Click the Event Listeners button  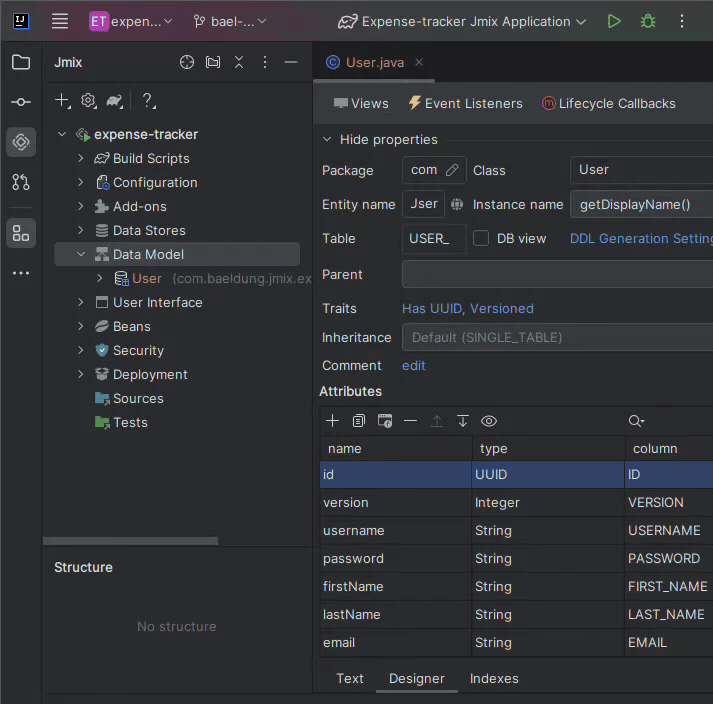tap(465, 103)
